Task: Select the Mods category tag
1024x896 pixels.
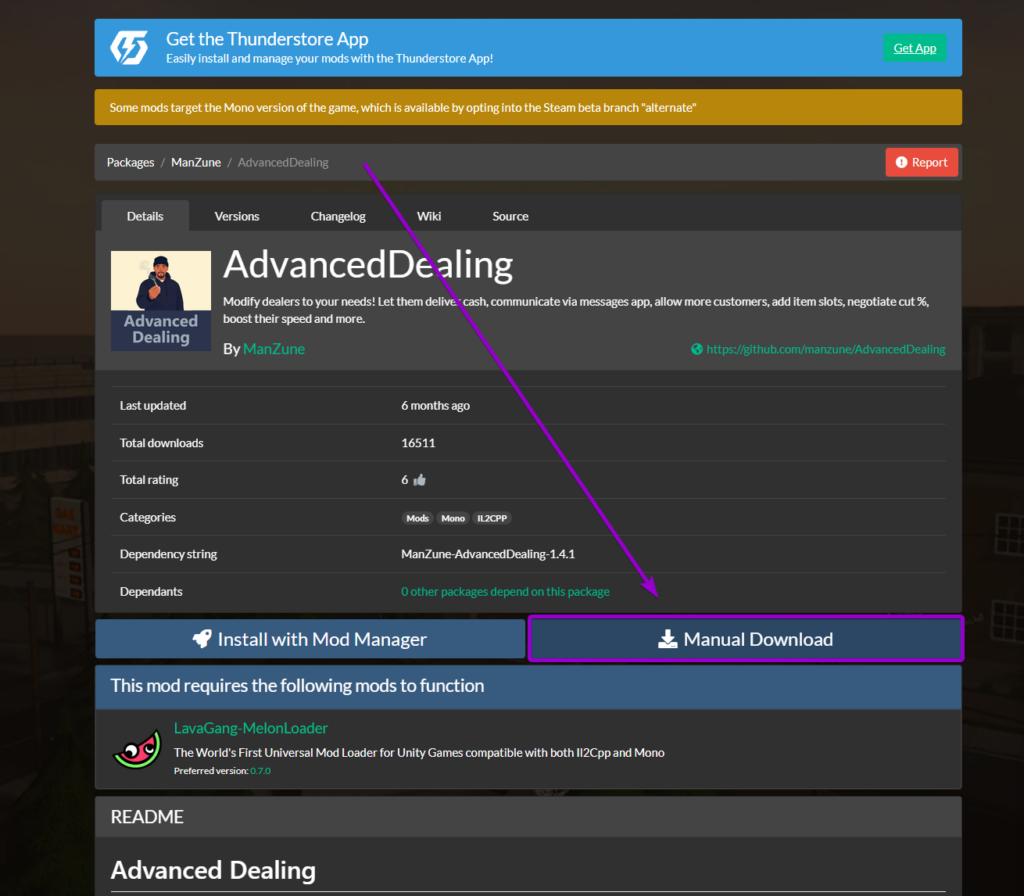Action: click(x=417, y=518)
